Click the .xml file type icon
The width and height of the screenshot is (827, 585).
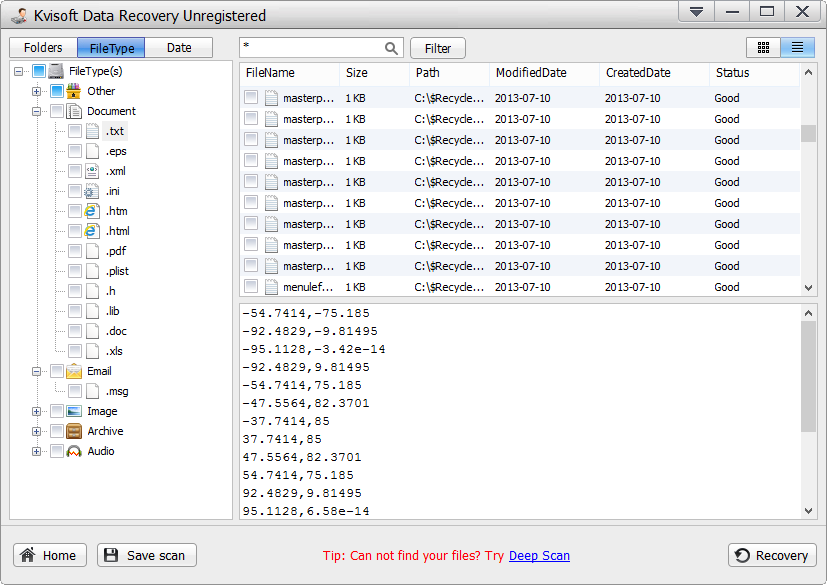92,171
